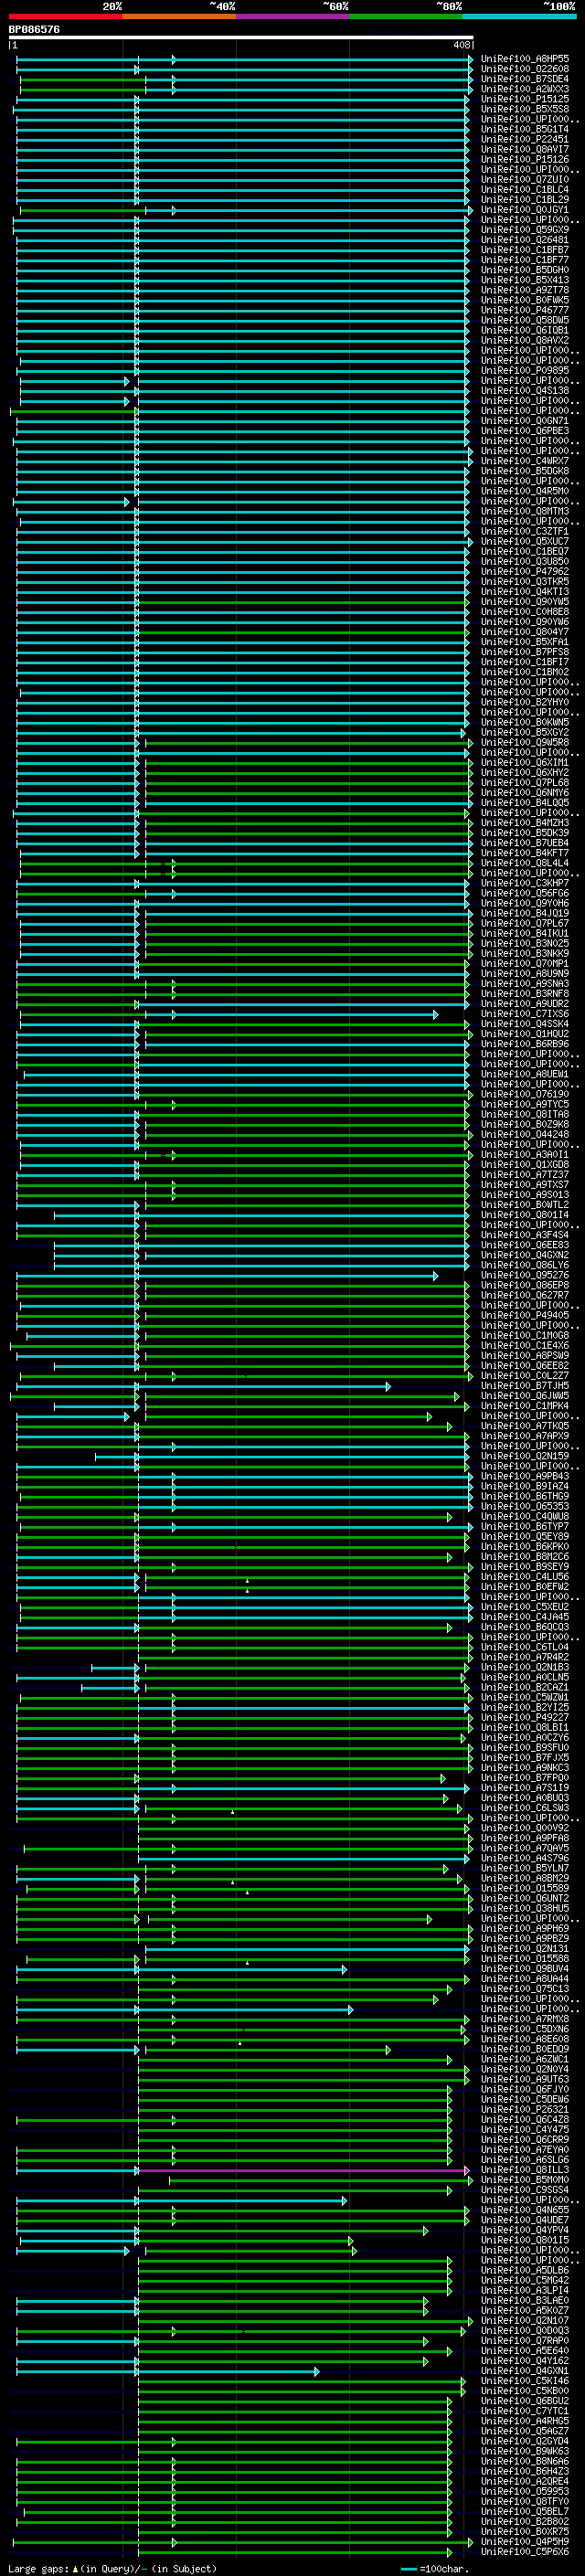Select hit label UniRef100_P09895
This screenshot has width=585, height=2576.
click(x=525, y=370)
